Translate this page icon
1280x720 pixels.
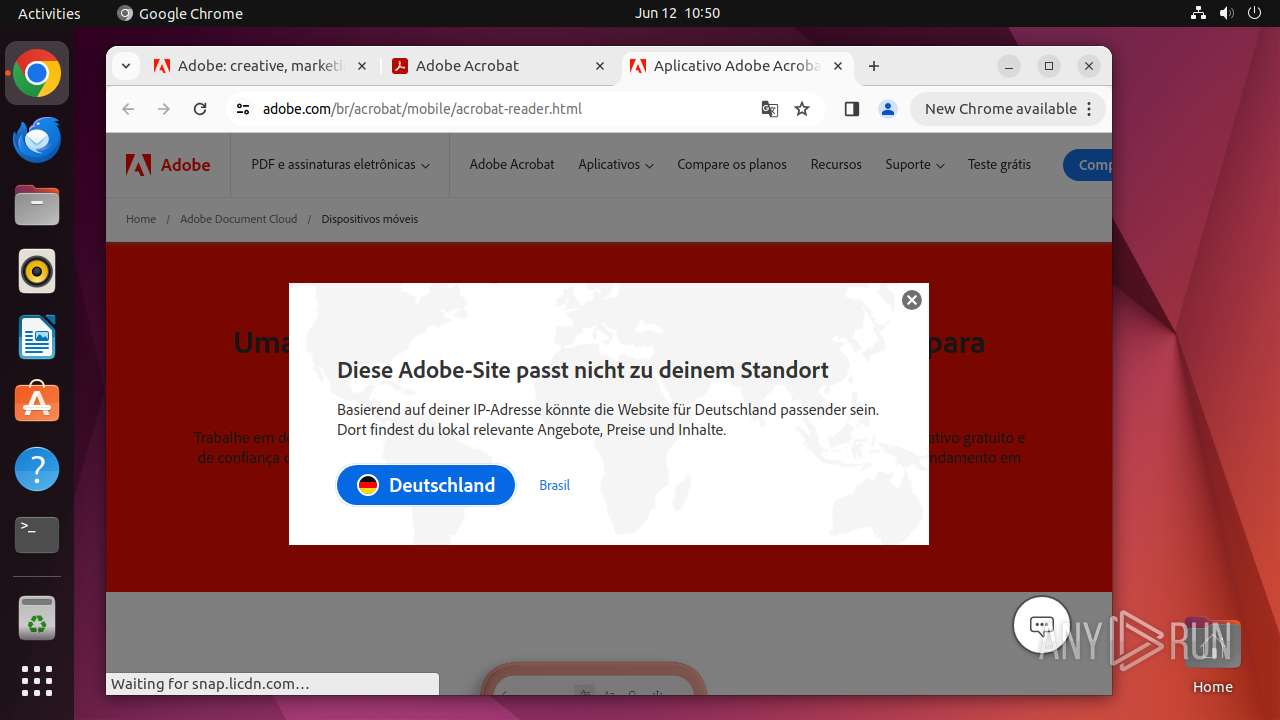(x=769, y=109)
